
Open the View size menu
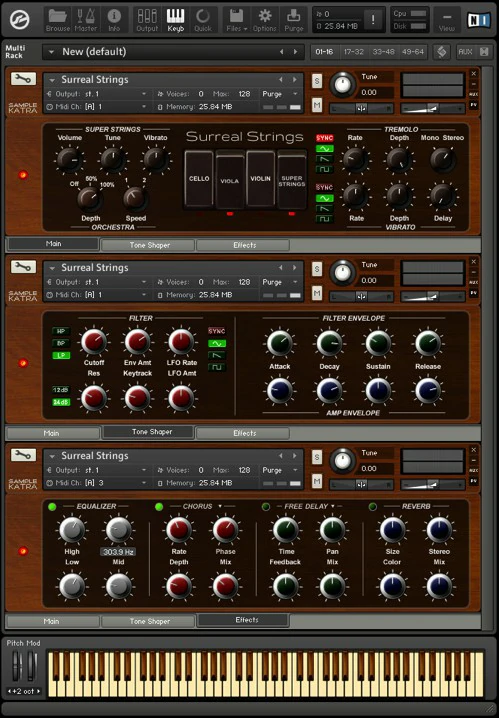447,20
